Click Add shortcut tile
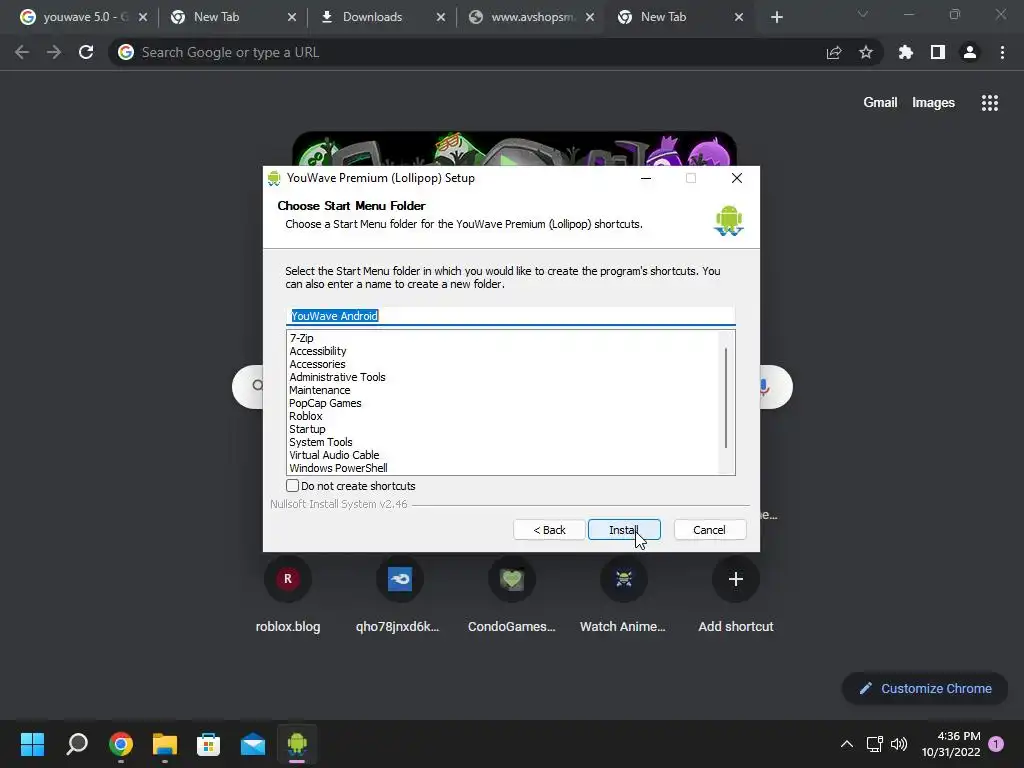Image resolution: width=1024 pixels, height=768 pixels. (x=736, y=596)
